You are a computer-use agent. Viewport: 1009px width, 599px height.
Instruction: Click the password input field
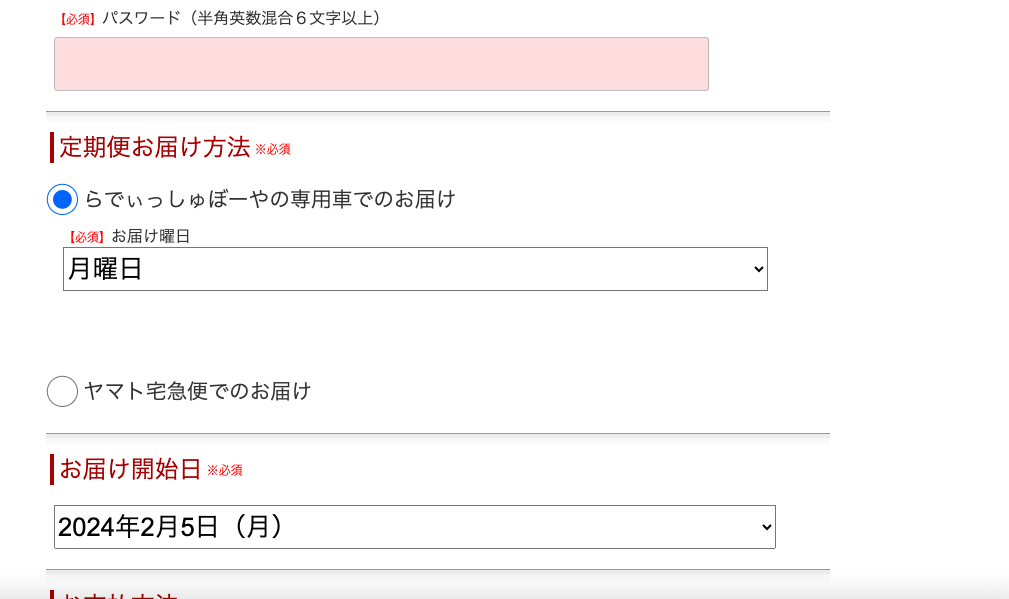(x=381, y=64)
